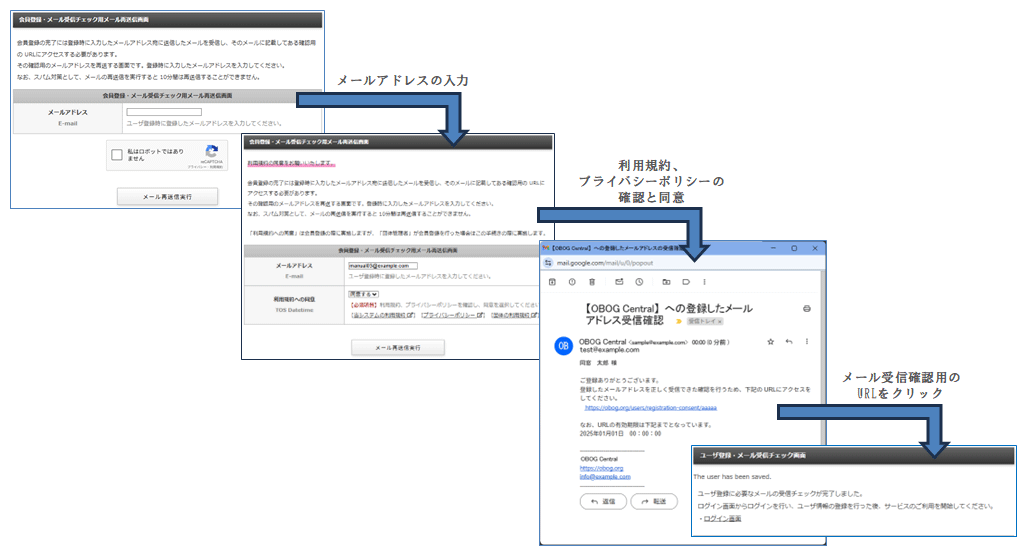1027x556 pixels.
Task: Open the registration-consent confirmation URL in the email
Action: pyautogui.click(x=650, y=407)
